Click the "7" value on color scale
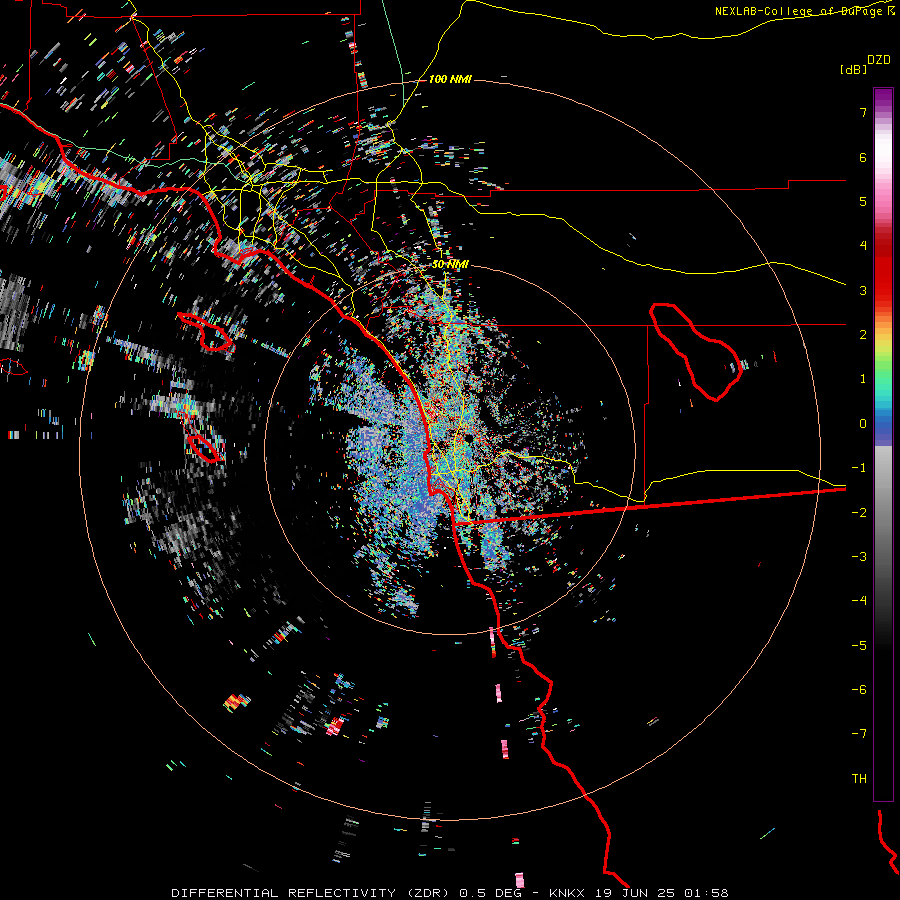The image size is (900, 900). pyautogui.click(x=863, y=112)
